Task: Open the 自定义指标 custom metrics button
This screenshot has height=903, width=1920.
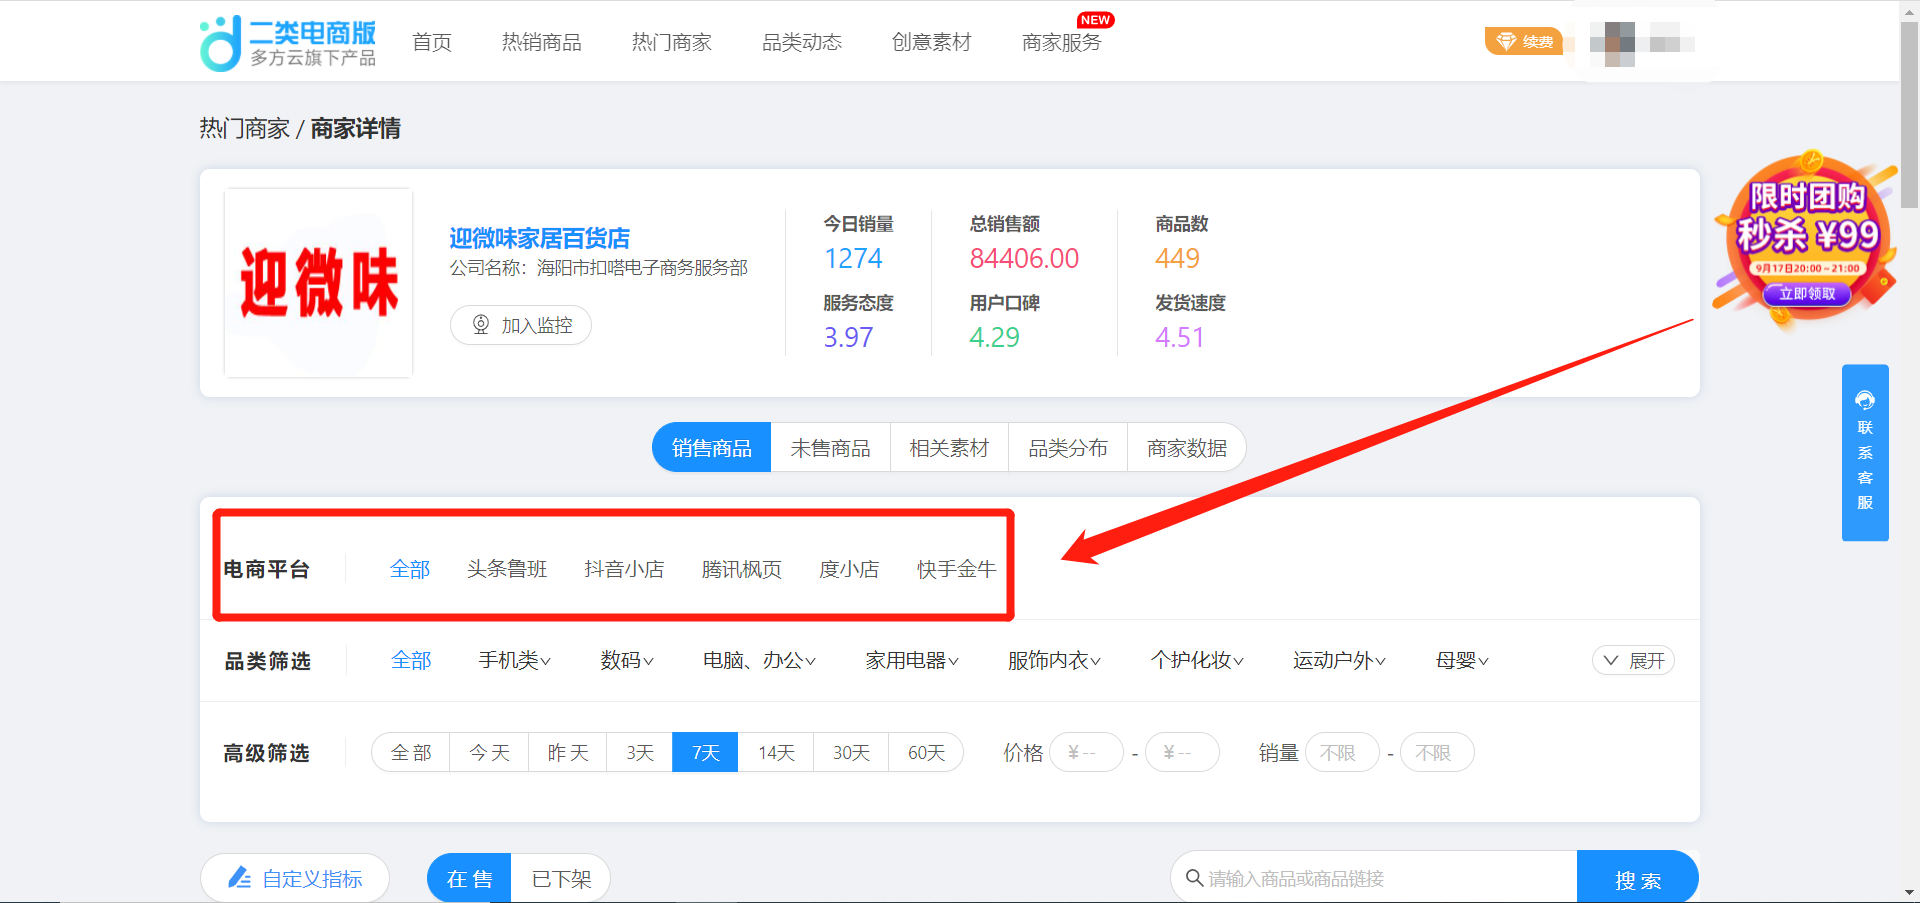Action: [295, 878]
